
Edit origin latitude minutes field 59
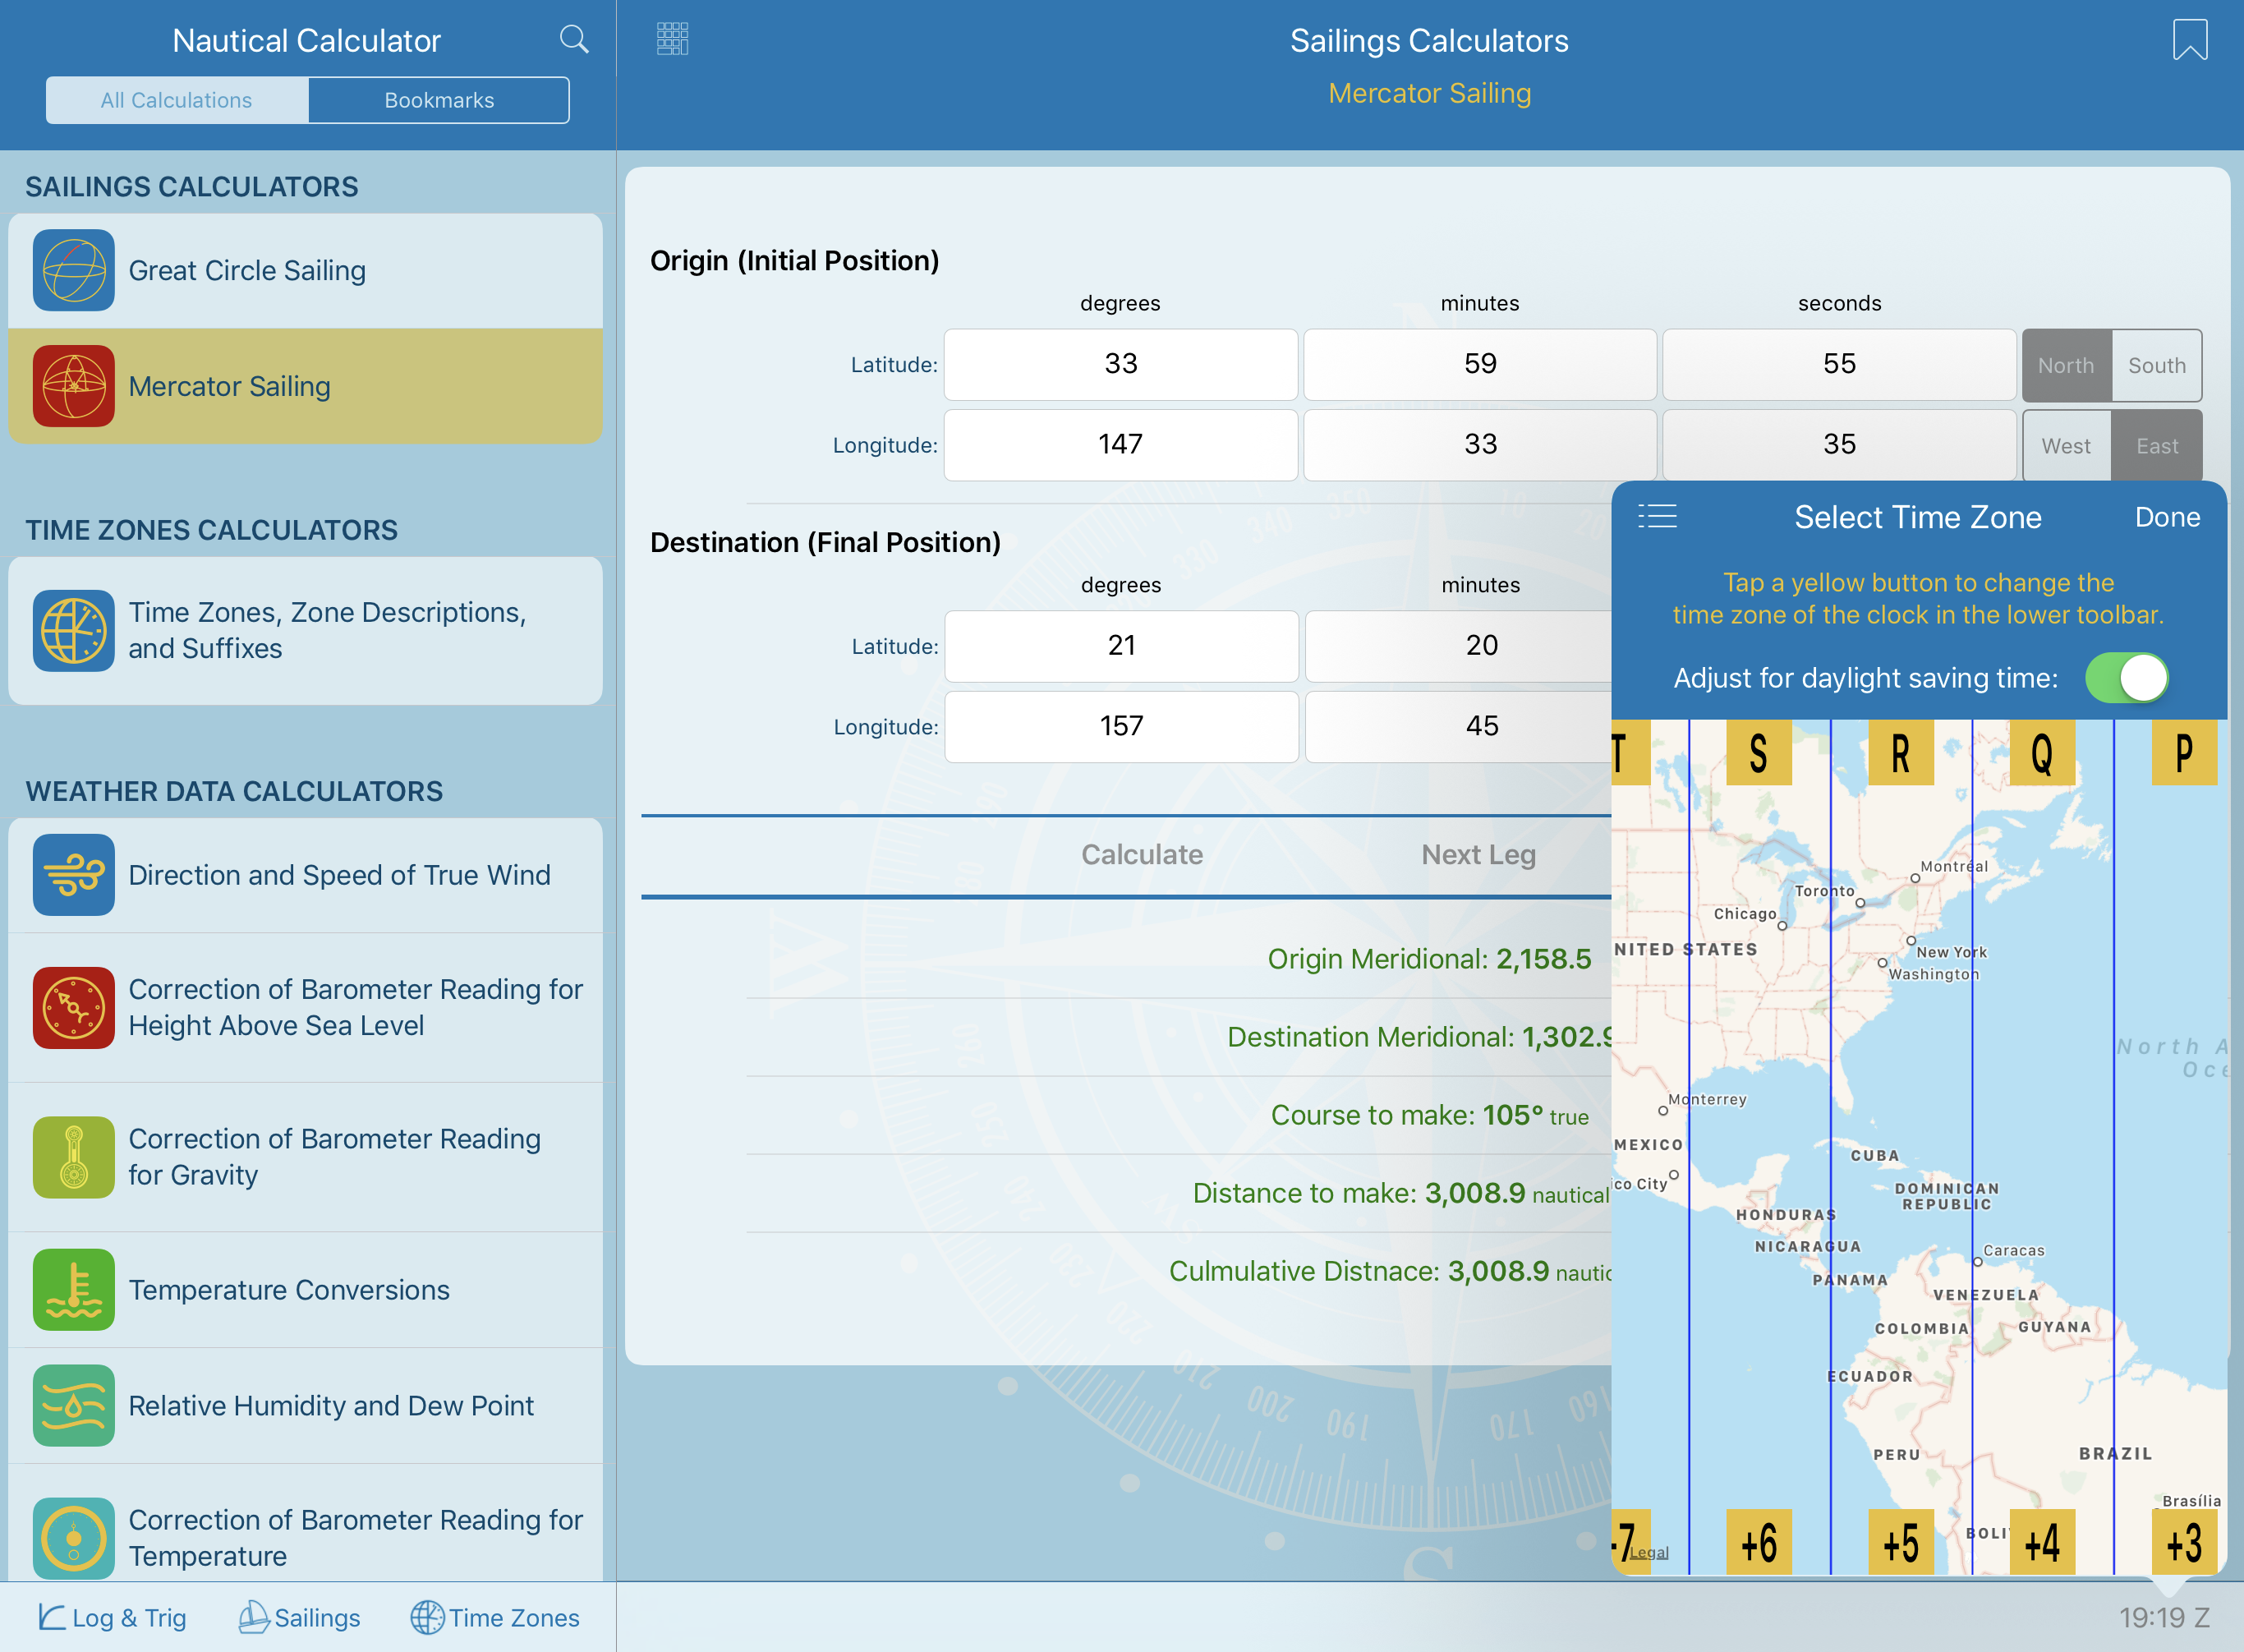point(1480,364)
